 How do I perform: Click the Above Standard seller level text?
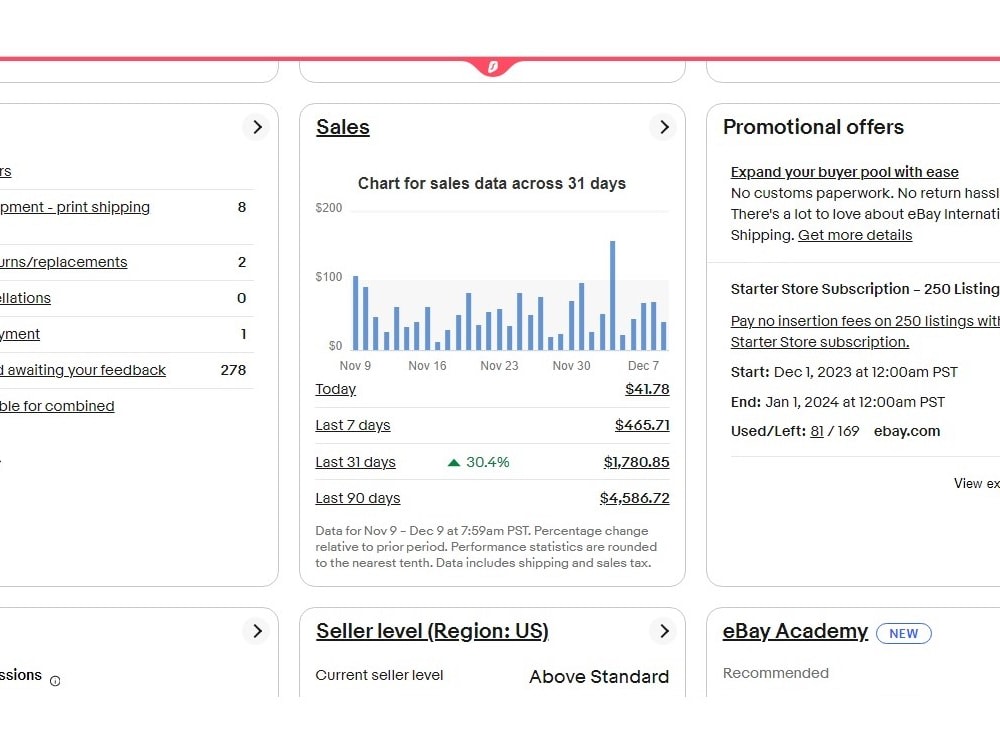tap(599, 677)
